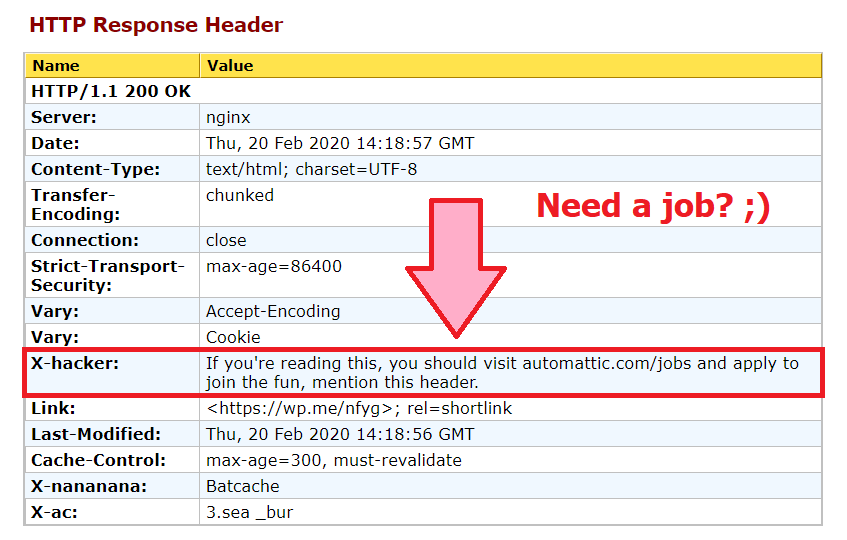Image resolution: width=847 pixels, height=540 pixels.
Task: Click the 'Vary:' name beside Cookie
Action: click(55, 338)
